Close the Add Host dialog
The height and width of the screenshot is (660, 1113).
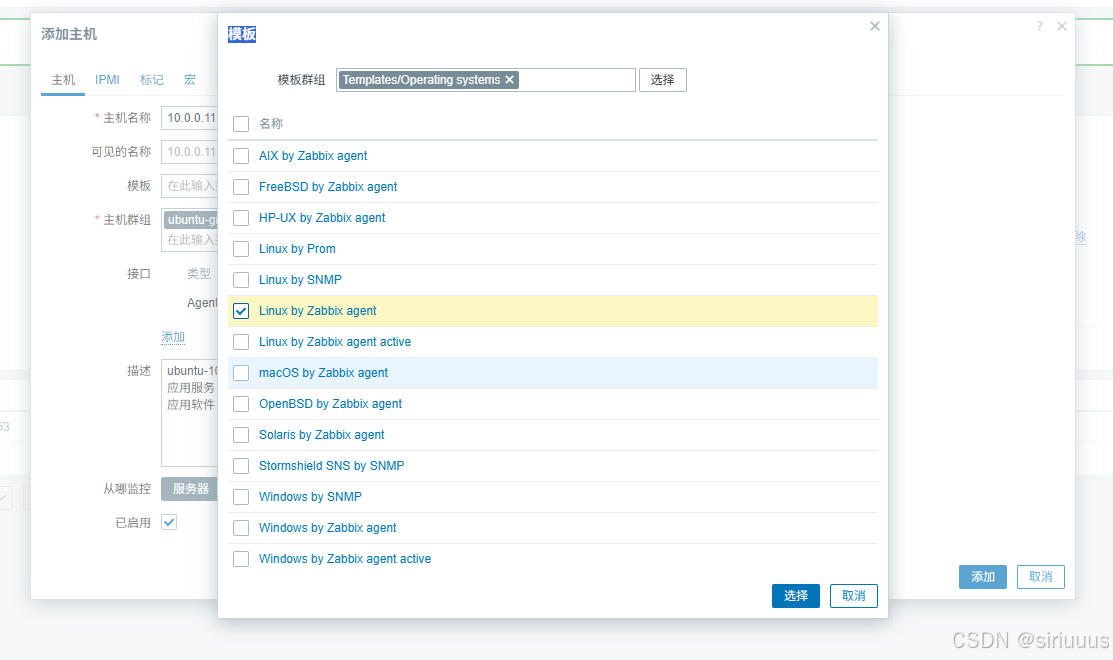coord(1062,26)
